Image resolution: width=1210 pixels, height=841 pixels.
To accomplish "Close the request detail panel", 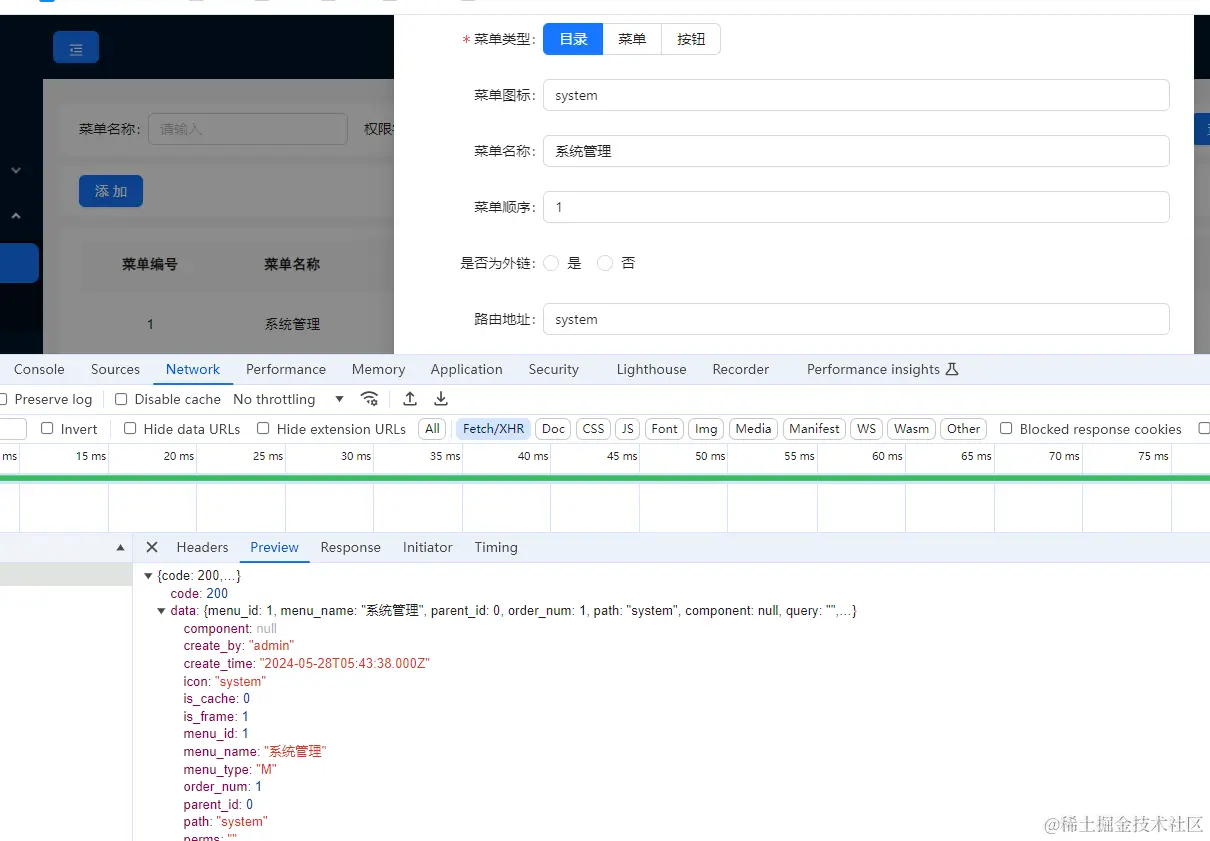I will tap(152, 547).
